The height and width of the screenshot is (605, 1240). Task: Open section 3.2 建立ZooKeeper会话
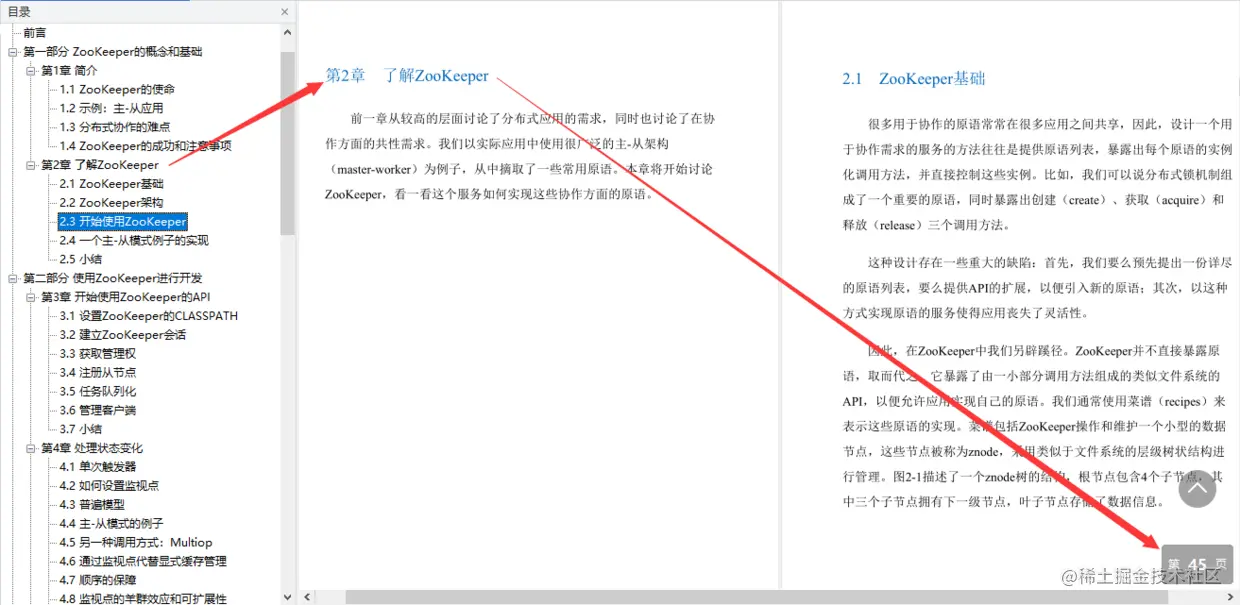[122, 335]
